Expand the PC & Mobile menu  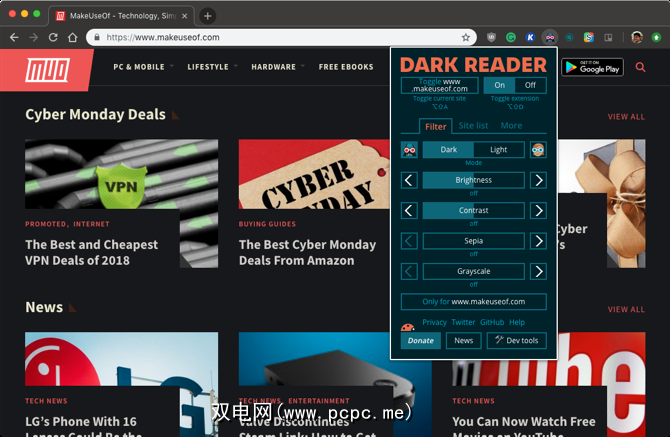point(143,67)
